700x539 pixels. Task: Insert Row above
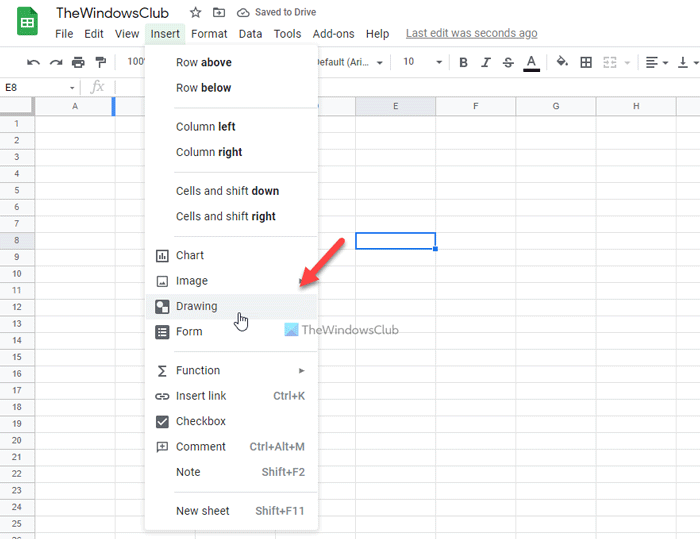coord(231,63)
